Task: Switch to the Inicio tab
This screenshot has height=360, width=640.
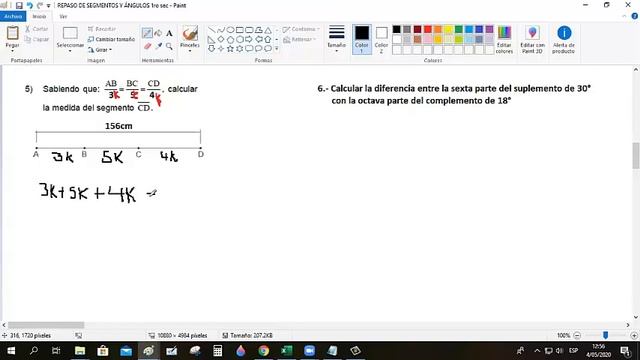Action: coord(39,16)
